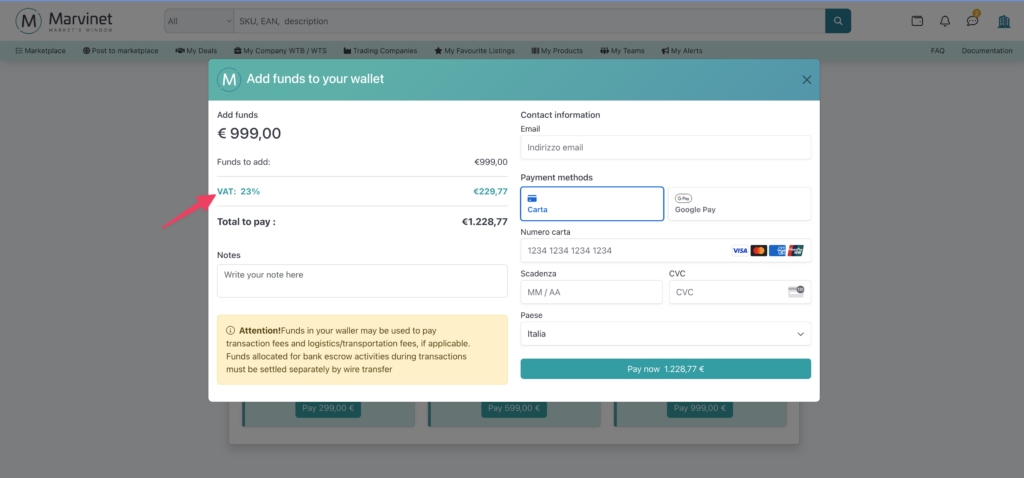Screen dimensions: 1024x478
Task: Click the magnifier search button
Action: coord(838,20)
